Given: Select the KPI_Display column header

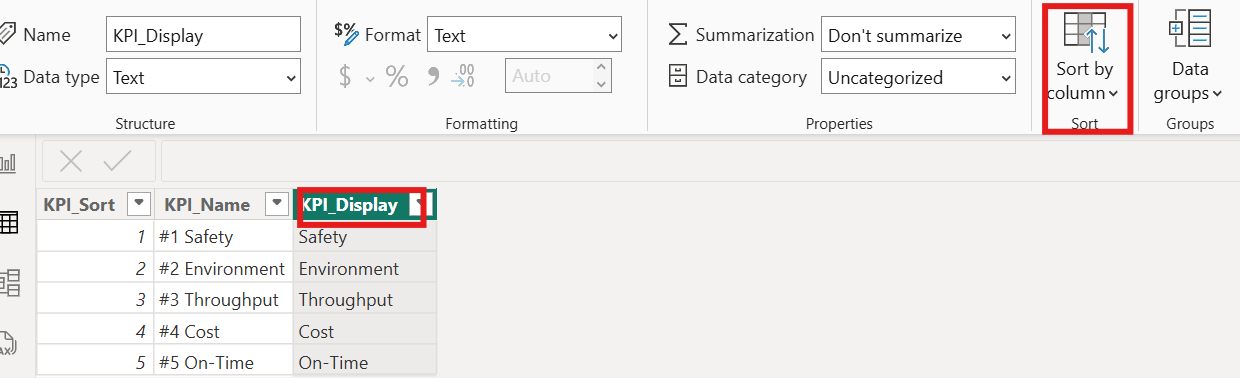Looking at the screenshot, I should (350, 205).
